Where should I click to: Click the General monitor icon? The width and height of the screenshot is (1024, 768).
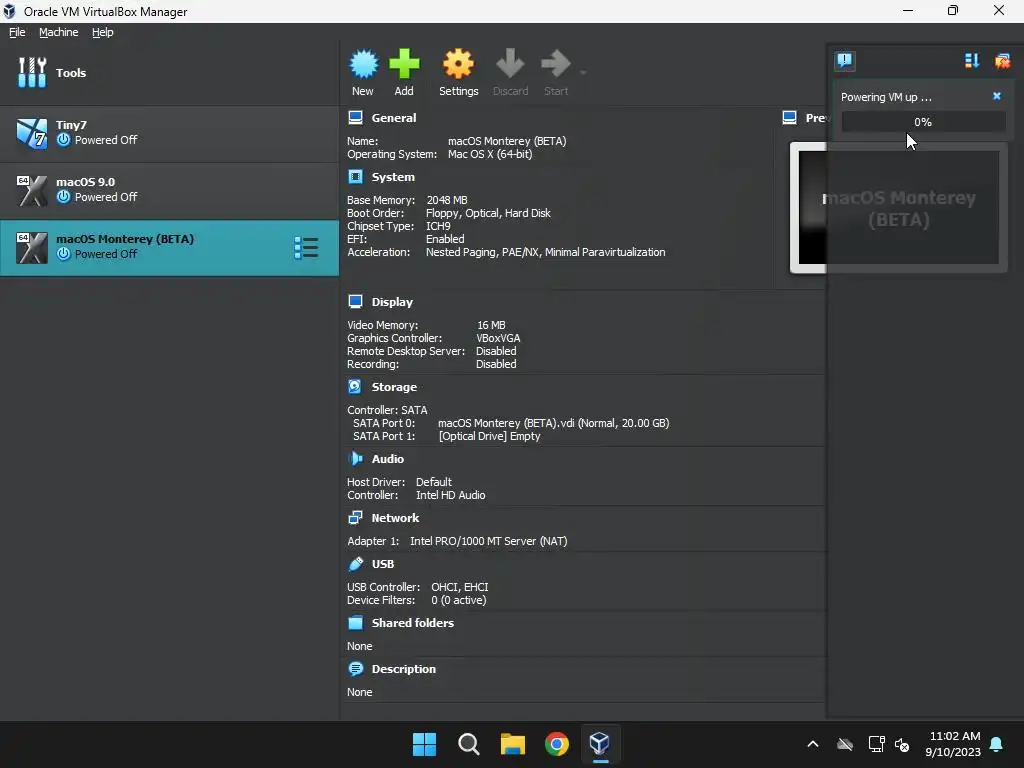355,118
